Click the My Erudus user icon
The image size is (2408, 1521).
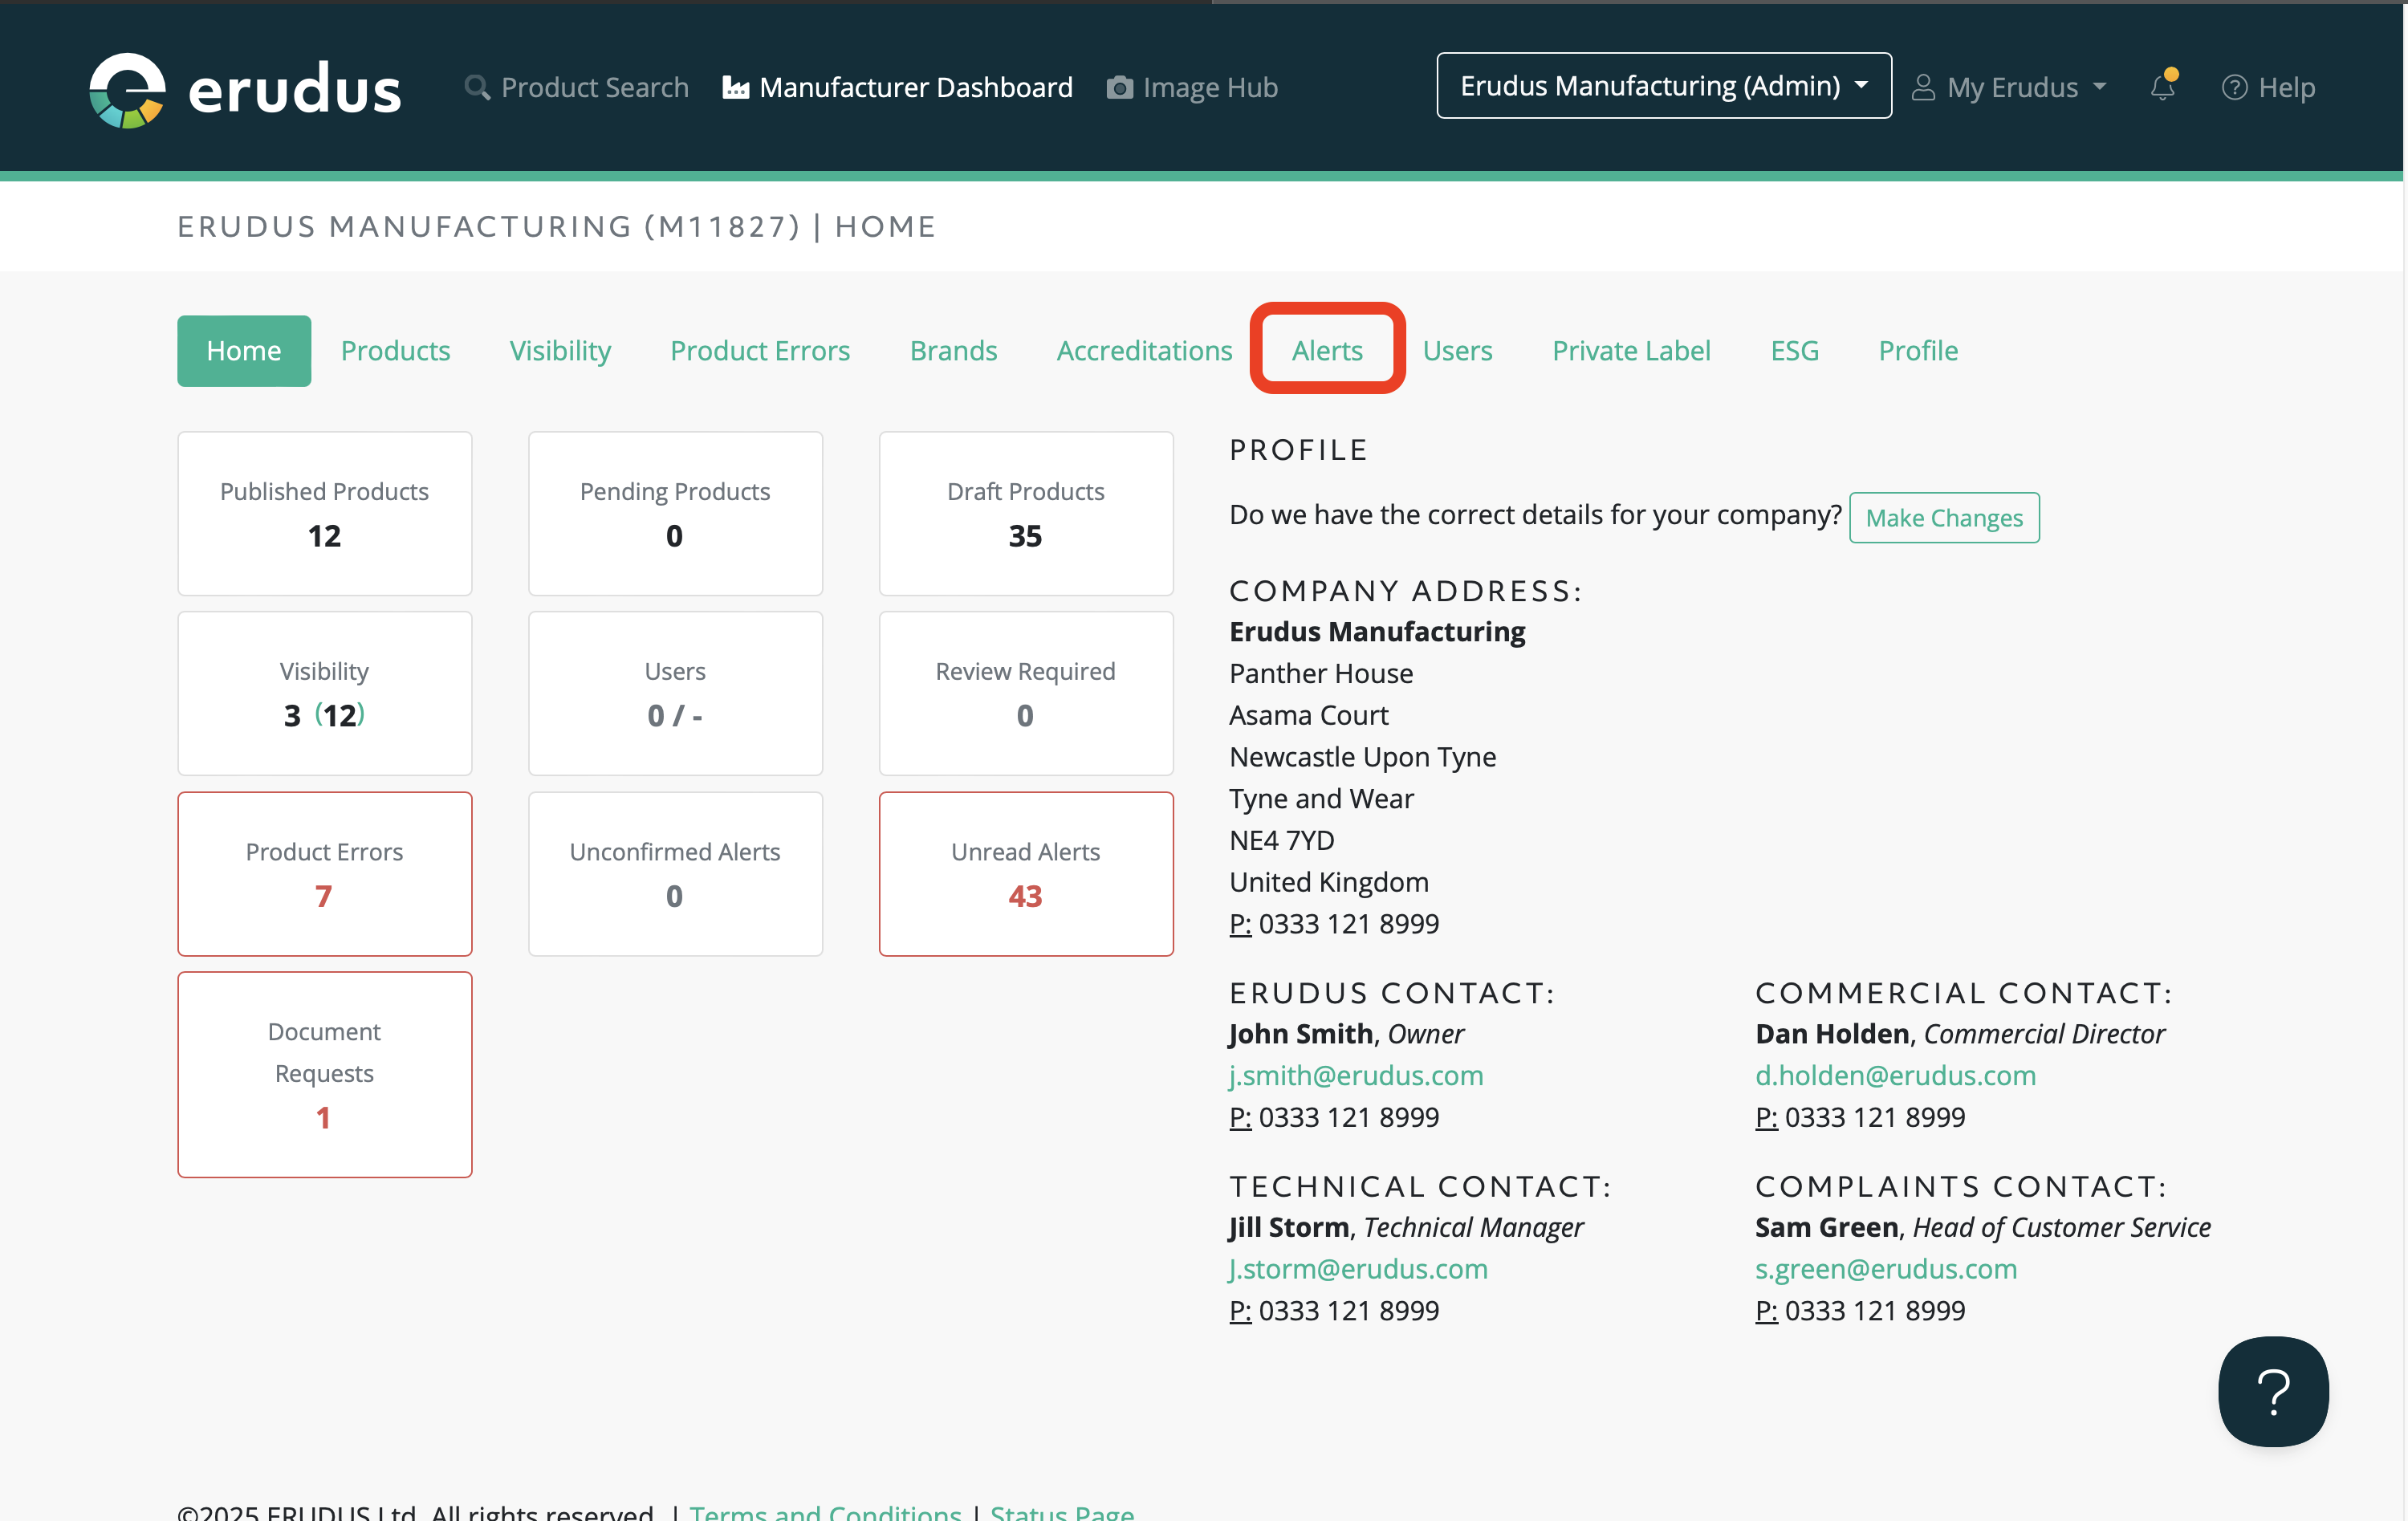[1922, 88]
